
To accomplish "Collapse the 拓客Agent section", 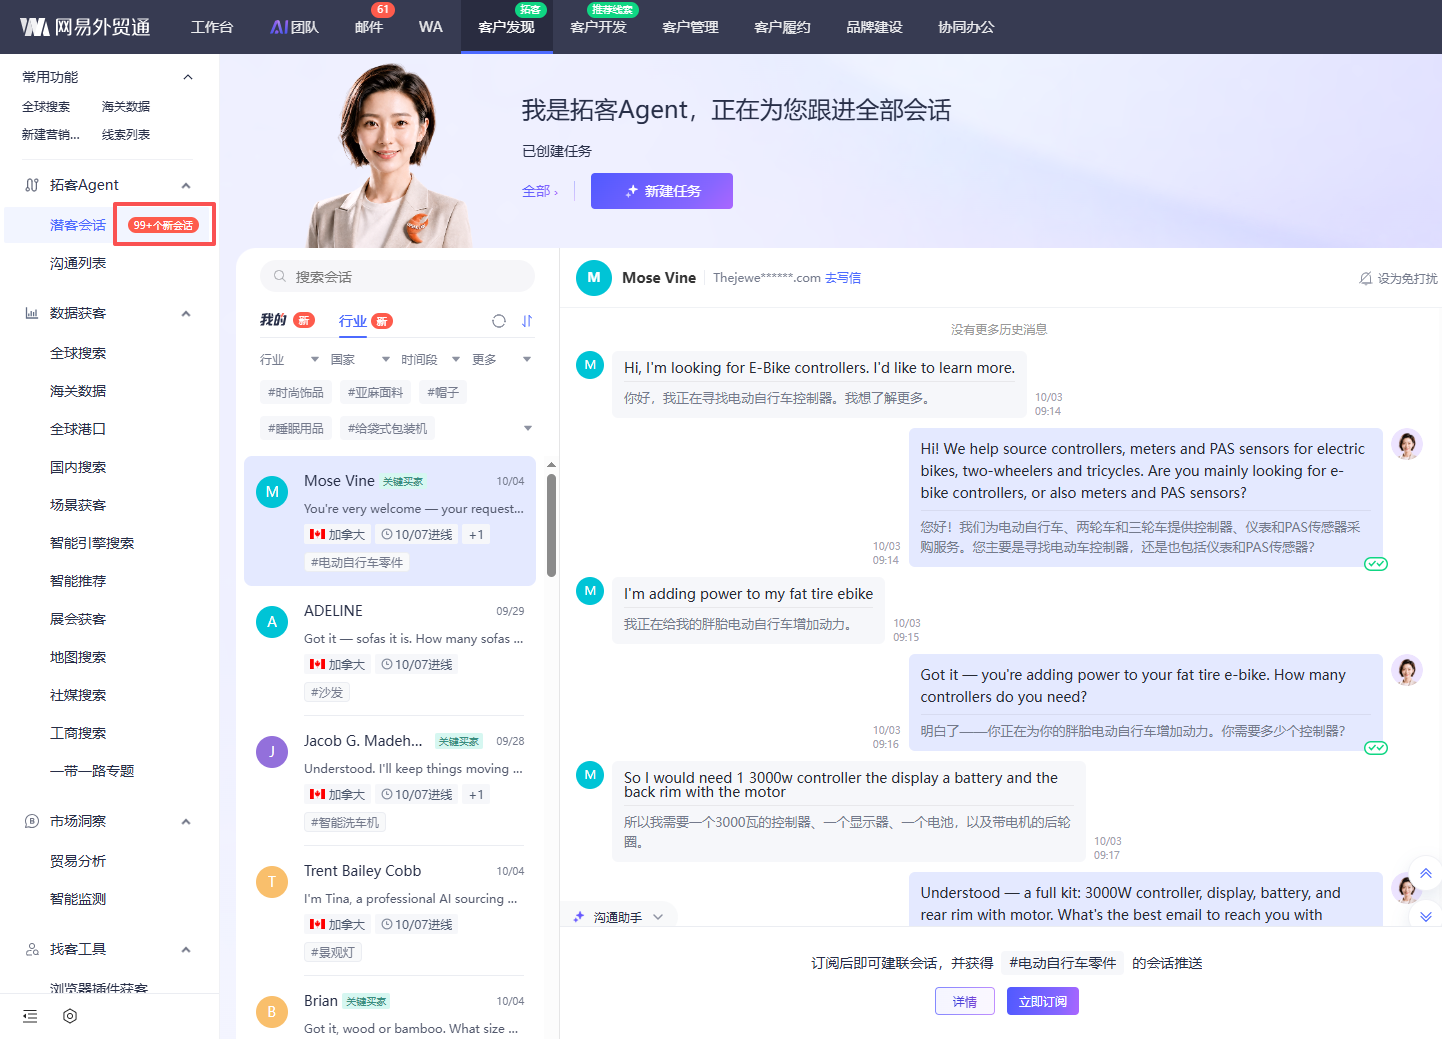I will point(186,185).
